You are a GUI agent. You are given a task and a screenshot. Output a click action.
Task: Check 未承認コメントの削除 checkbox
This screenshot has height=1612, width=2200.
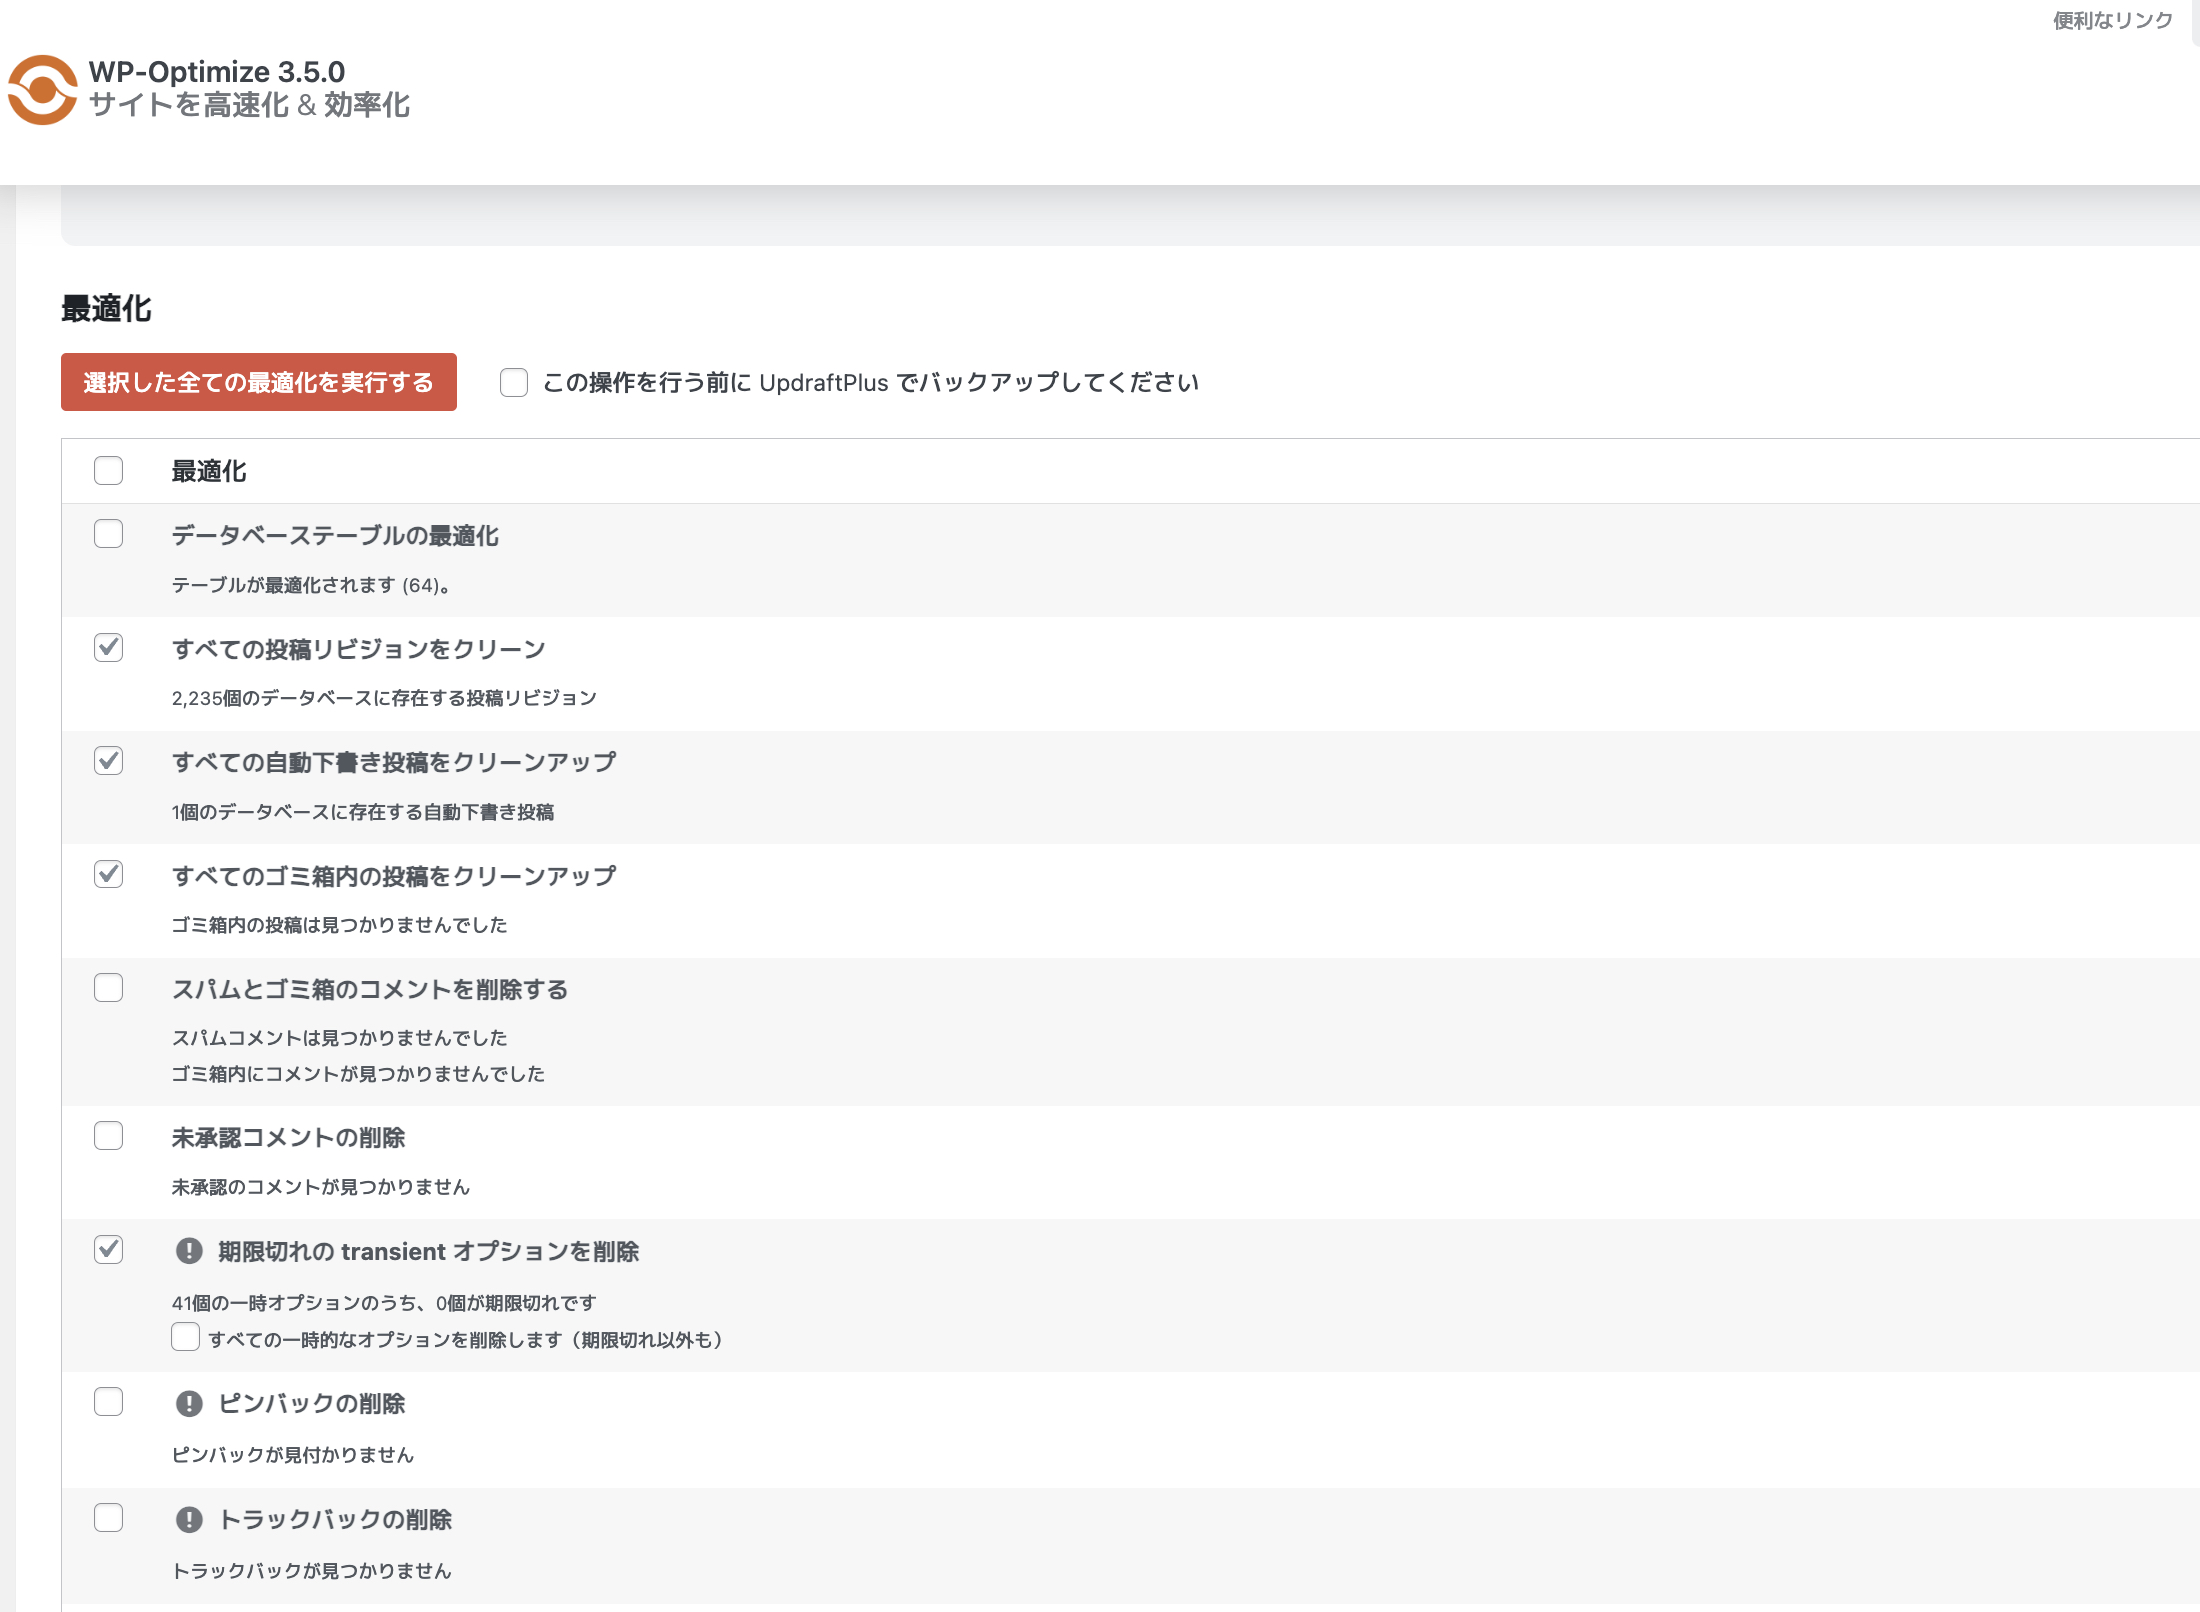tap(108, 1136)
